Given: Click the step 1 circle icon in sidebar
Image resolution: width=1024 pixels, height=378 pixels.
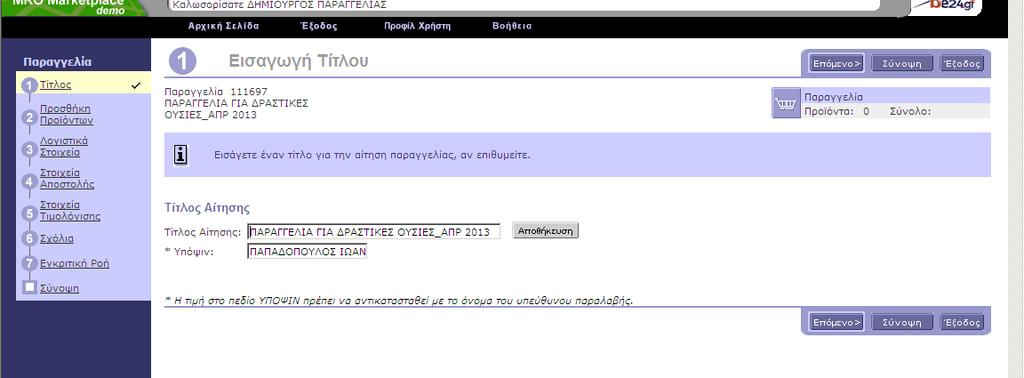Looking at the screenshot, I should click(29, 86).
